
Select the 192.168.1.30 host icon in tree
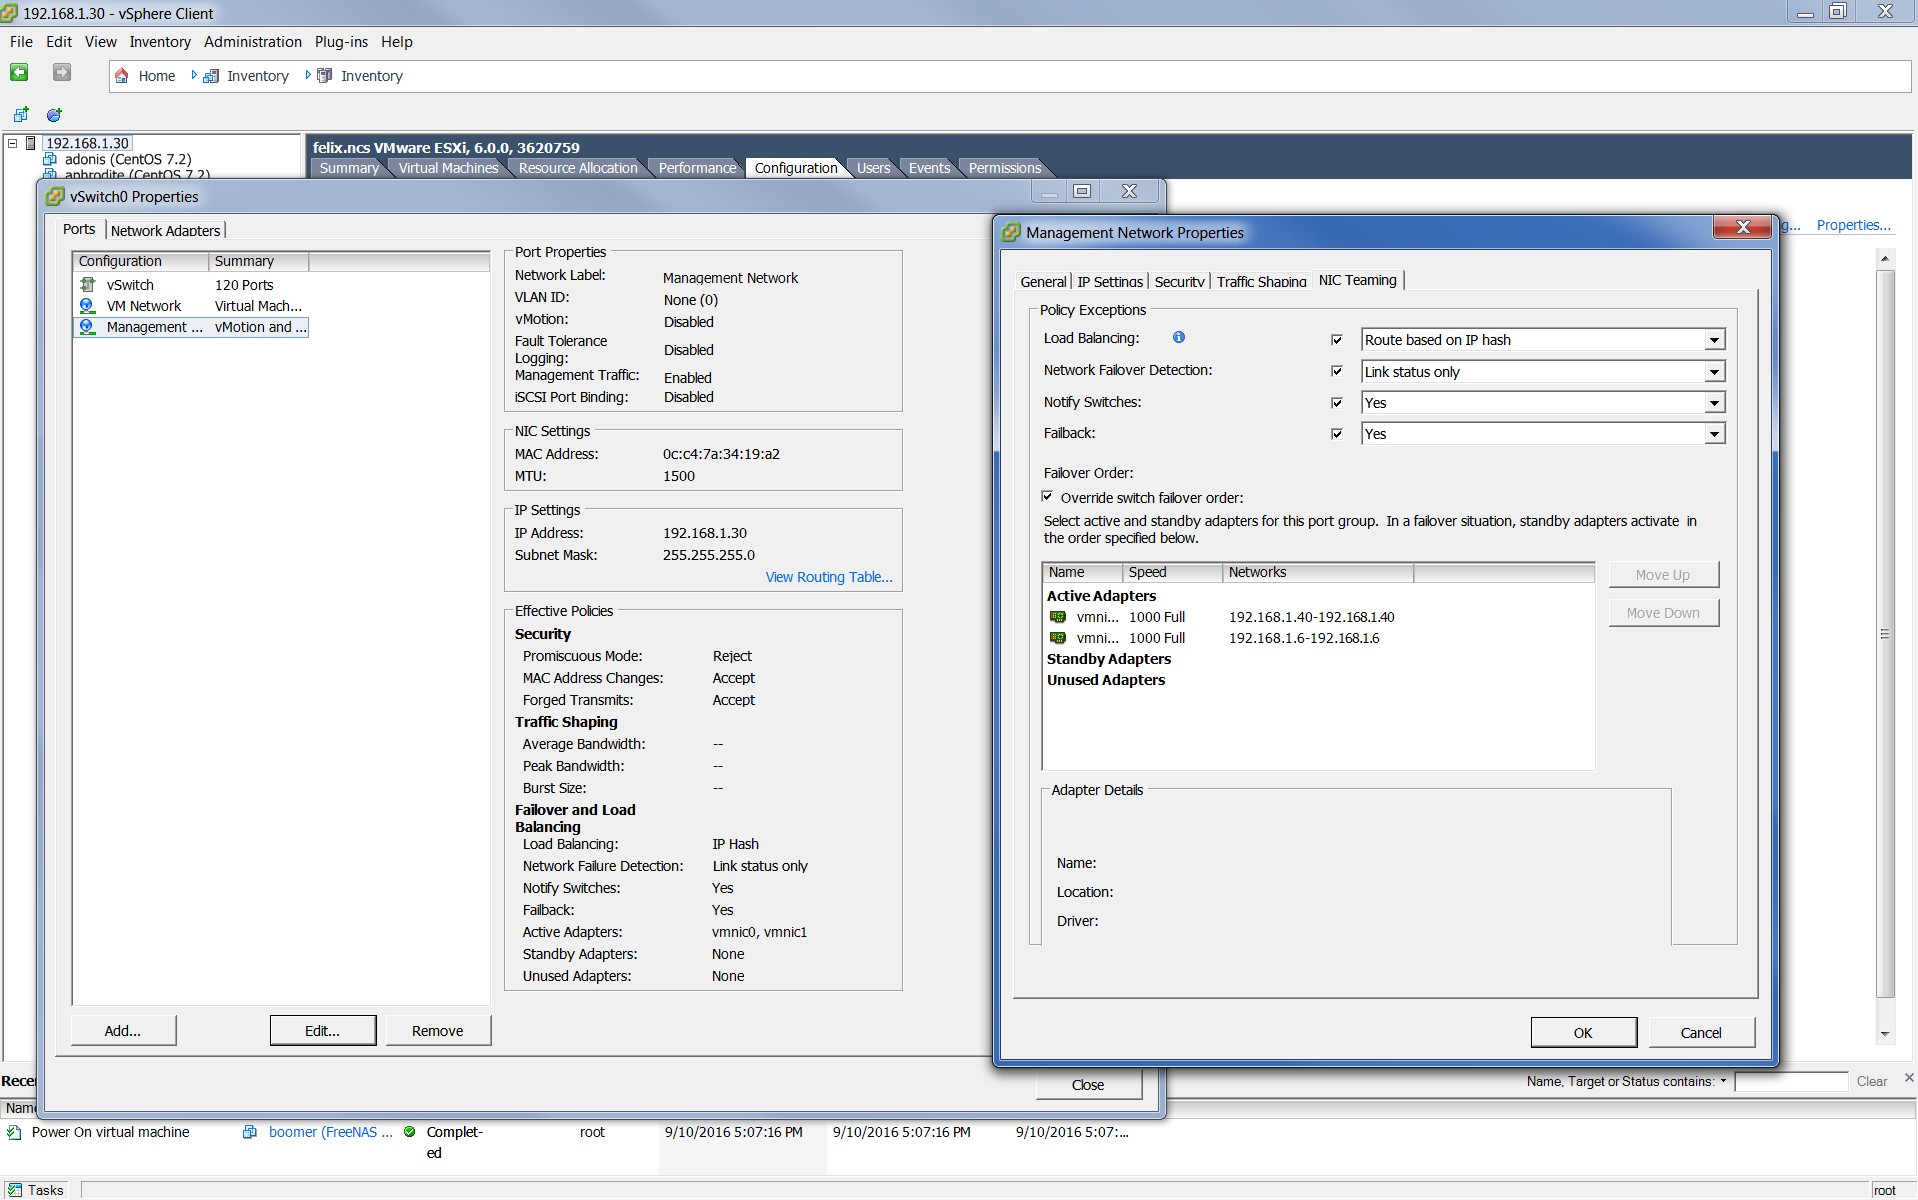pyautogui.click(x=31, y=143)
